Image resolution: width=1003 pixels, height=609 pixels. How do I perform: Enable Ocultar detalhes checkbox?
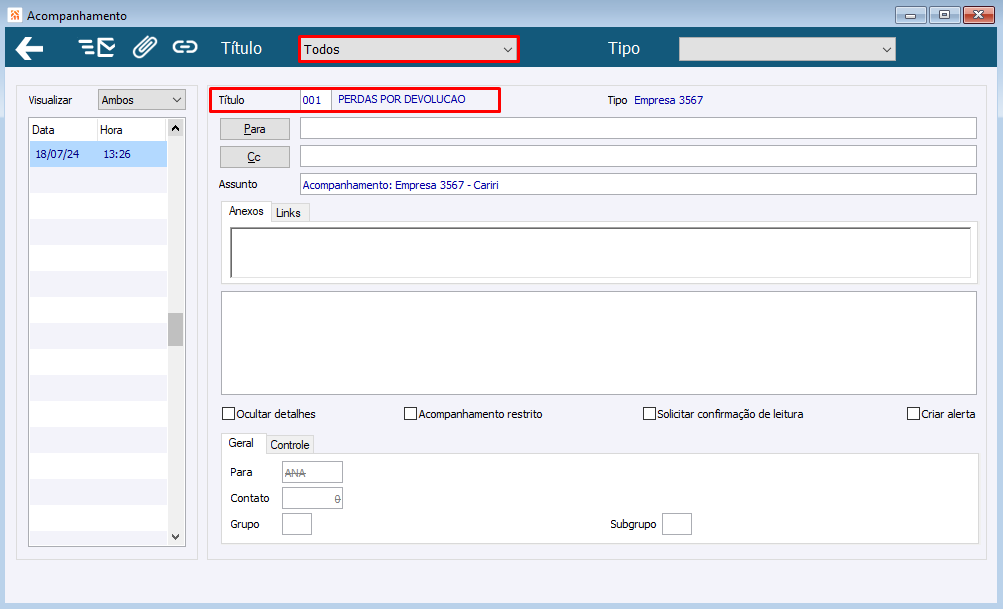point(228,414)
